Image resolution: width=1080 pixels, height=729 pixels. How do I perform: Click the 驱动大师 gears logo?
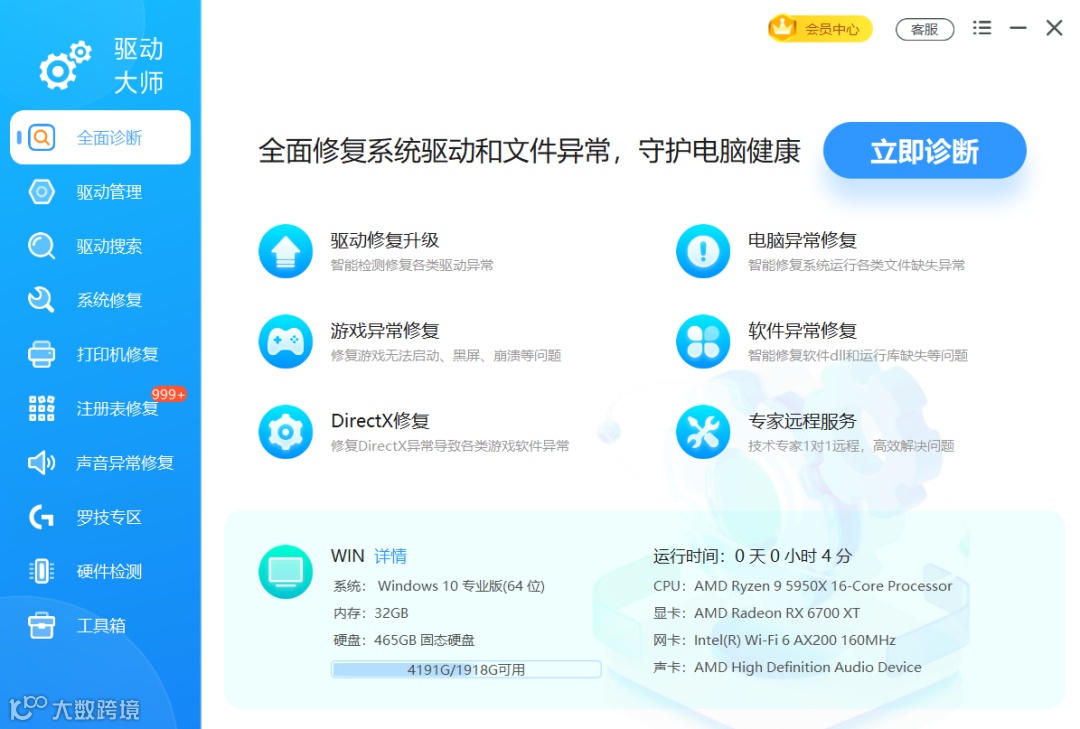pos(65,65)
